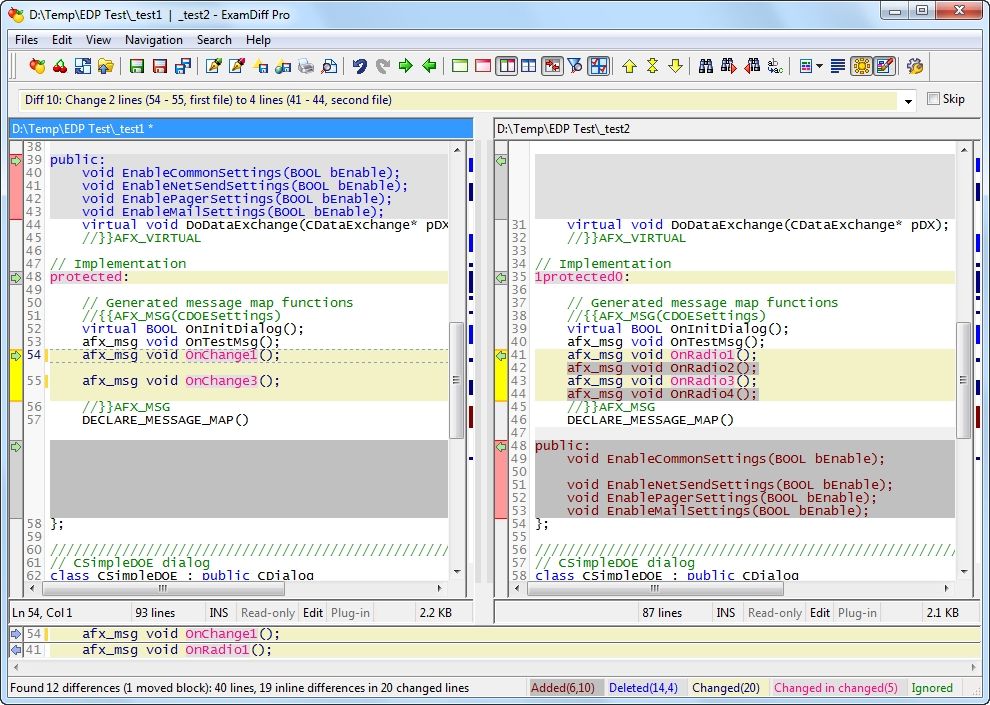This screenshot has height=705, width=990.
Task: Jump to previous difference with yellow up arrow
Action: click(x=629, y=66)
